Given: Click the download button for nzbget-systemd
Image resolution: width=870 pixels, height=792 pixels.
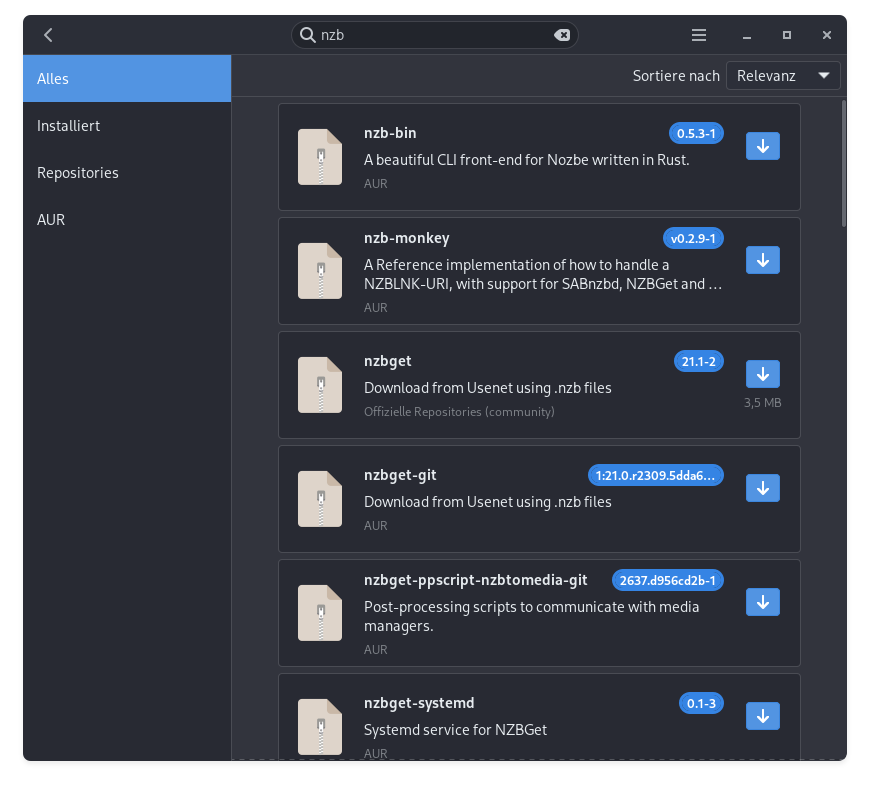Looking at the screenshot, I should (762, 716).
